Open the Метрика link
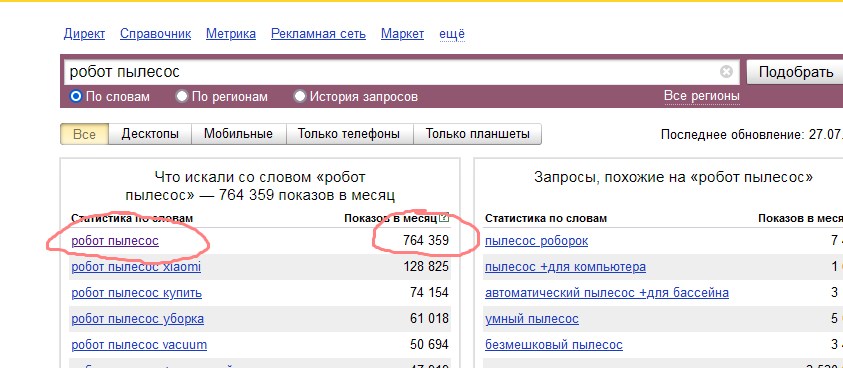Viewport: 843px width, 368px height. [x=231, y=34]
